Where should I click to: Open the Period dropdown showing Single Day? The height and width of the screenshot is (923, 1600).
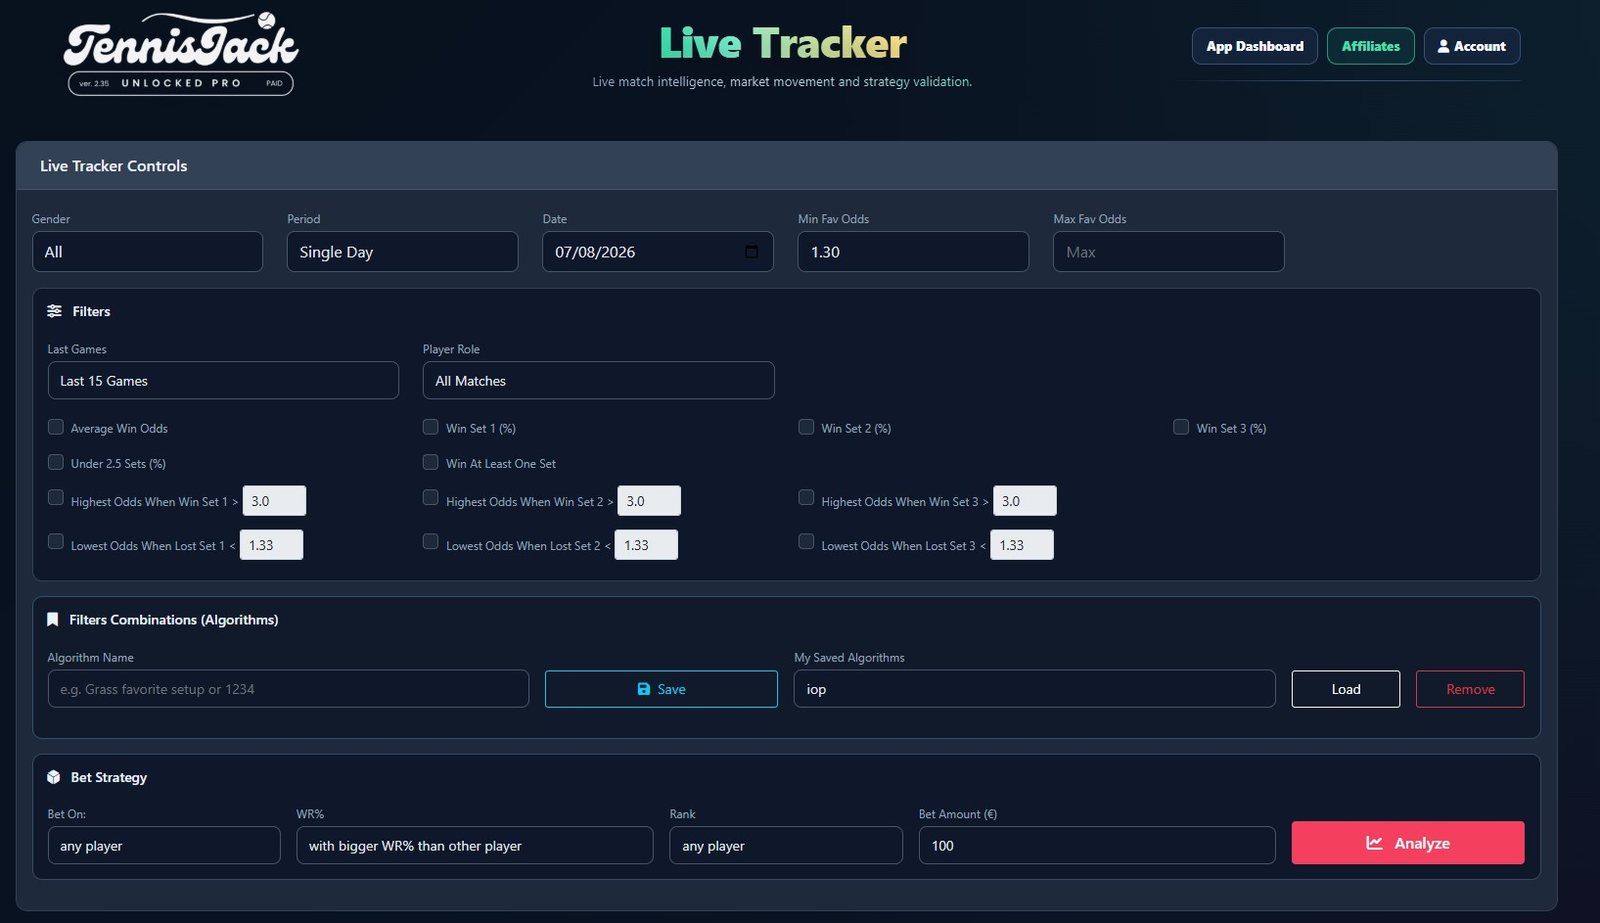click(x=402, y=252)
